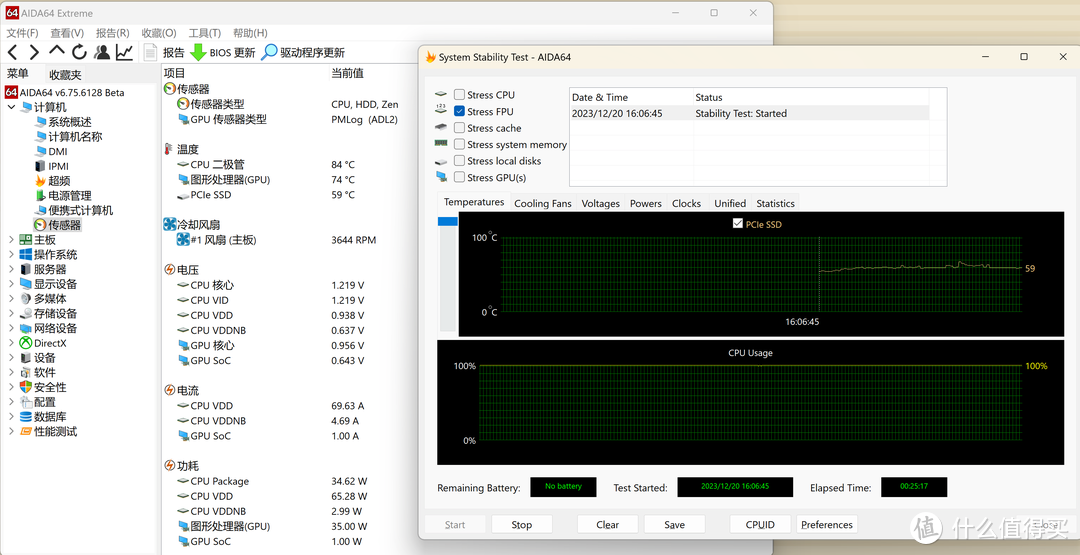Expand the 软件 tree node
Viewport: 1080px width, 555px height.
pyautogui.click(x=11, y=373)
